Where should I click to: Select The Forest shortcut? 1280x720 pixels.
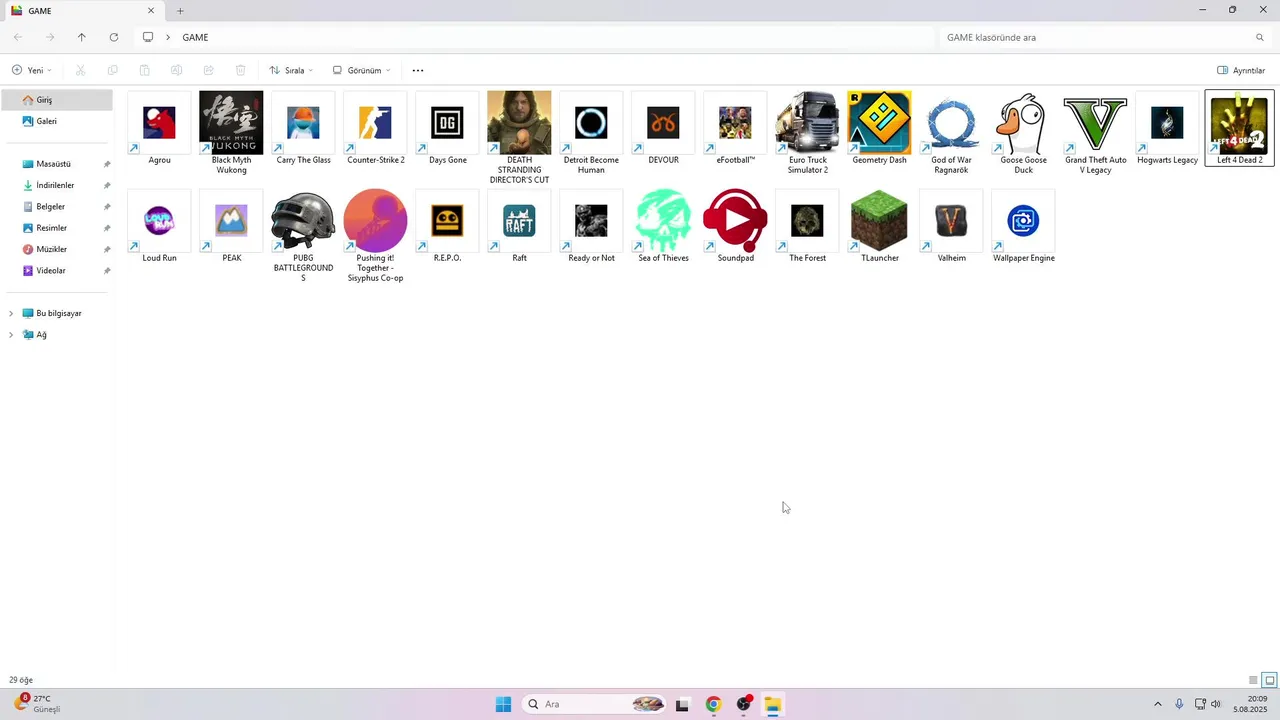pyautogui.click(x=807, y=226)
